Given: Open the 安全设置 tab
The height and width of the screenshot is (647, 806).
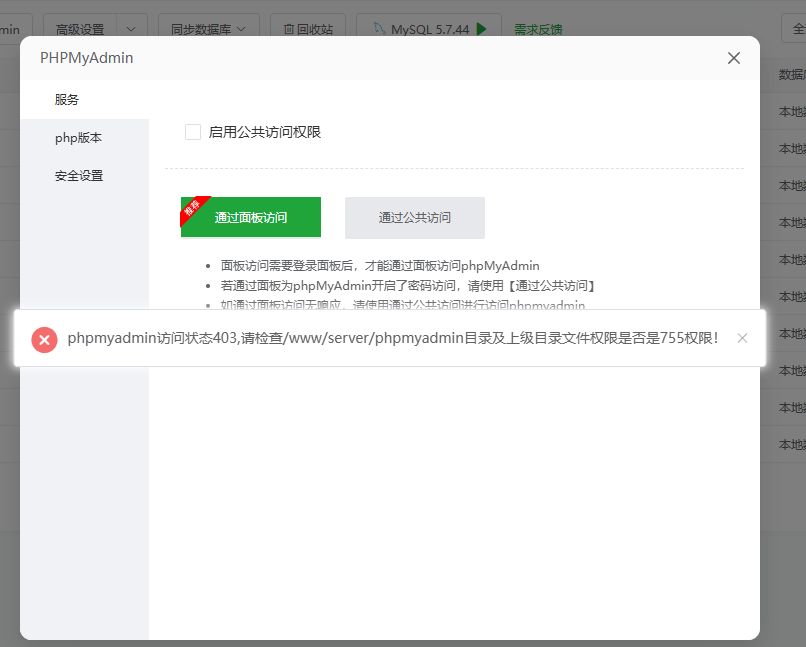Looking at the screenshot, I should coord(79,176).
